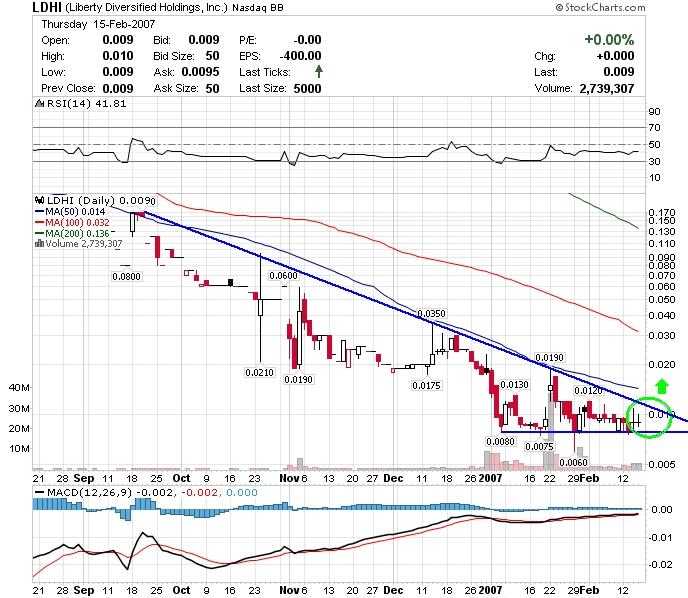688x598 pixels.
Task: Click the 0.0120 price label
Action: [x=588, y=390]
